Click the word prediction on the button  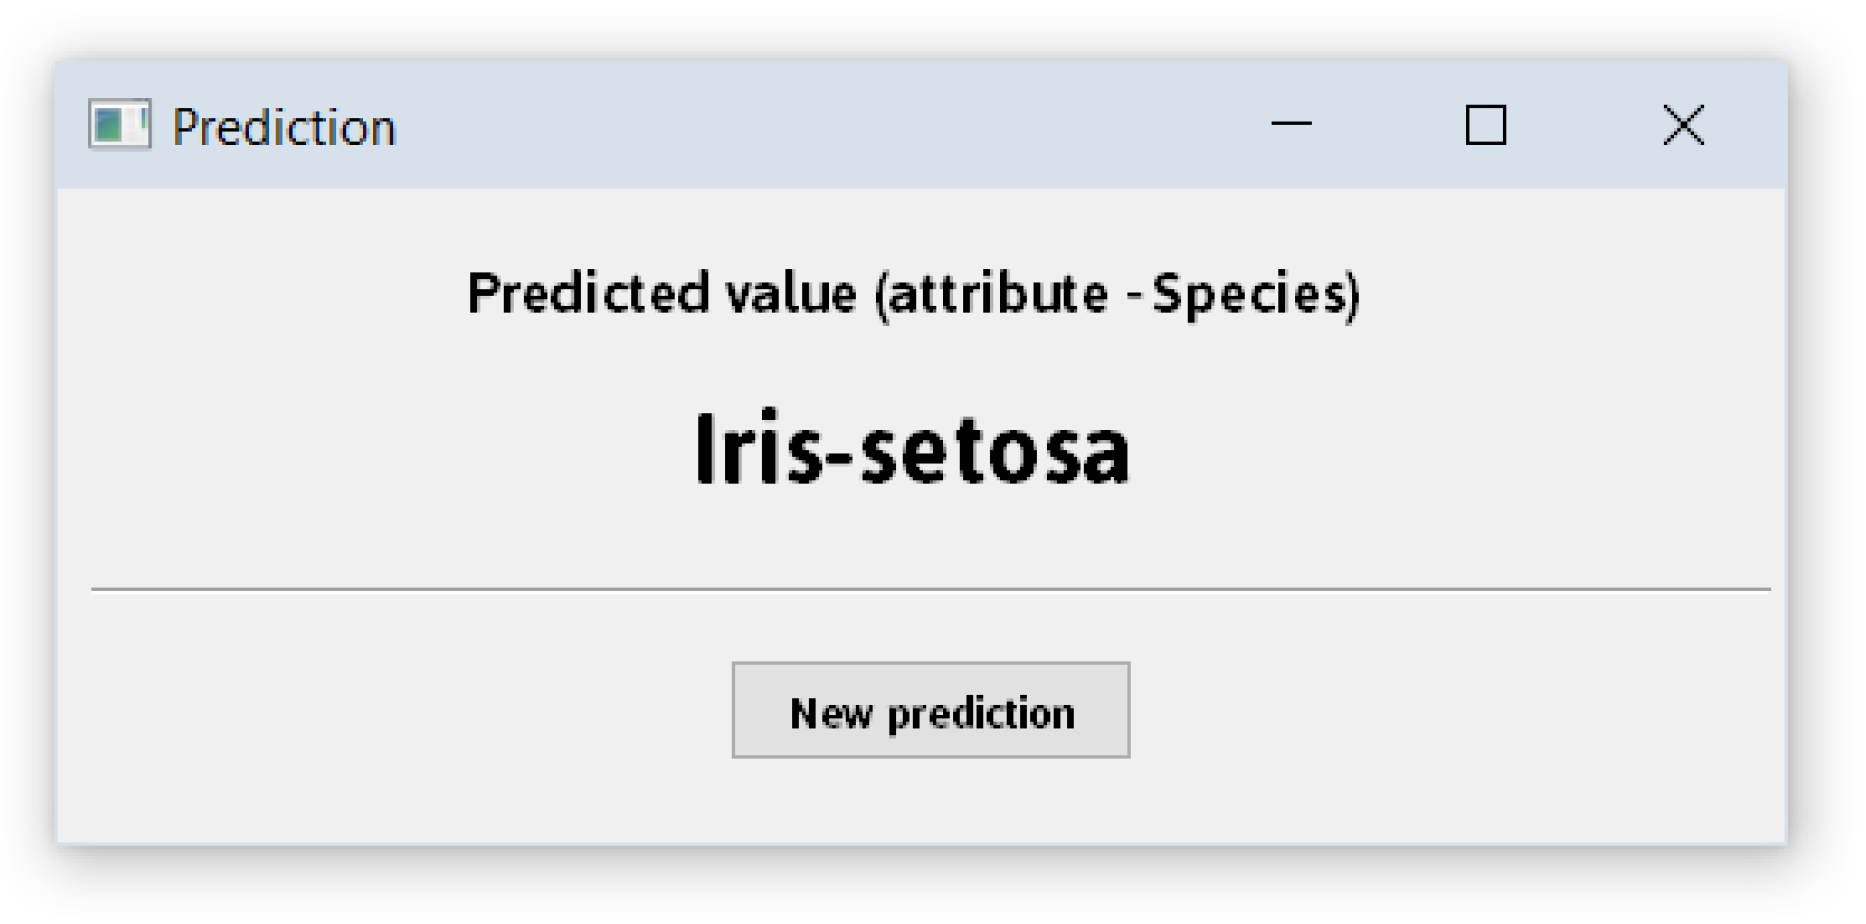[981, 714]
